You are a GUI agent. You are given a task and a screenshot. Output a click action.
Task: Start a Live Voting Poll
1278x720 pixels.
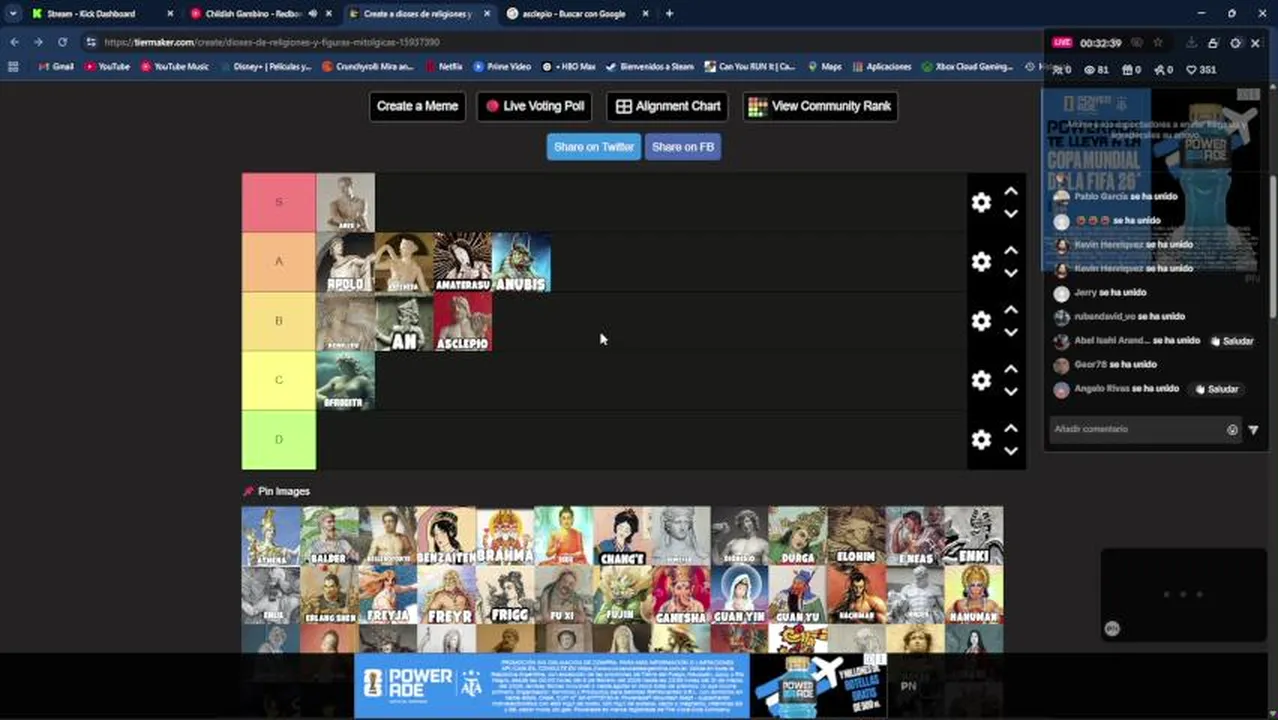535,106
